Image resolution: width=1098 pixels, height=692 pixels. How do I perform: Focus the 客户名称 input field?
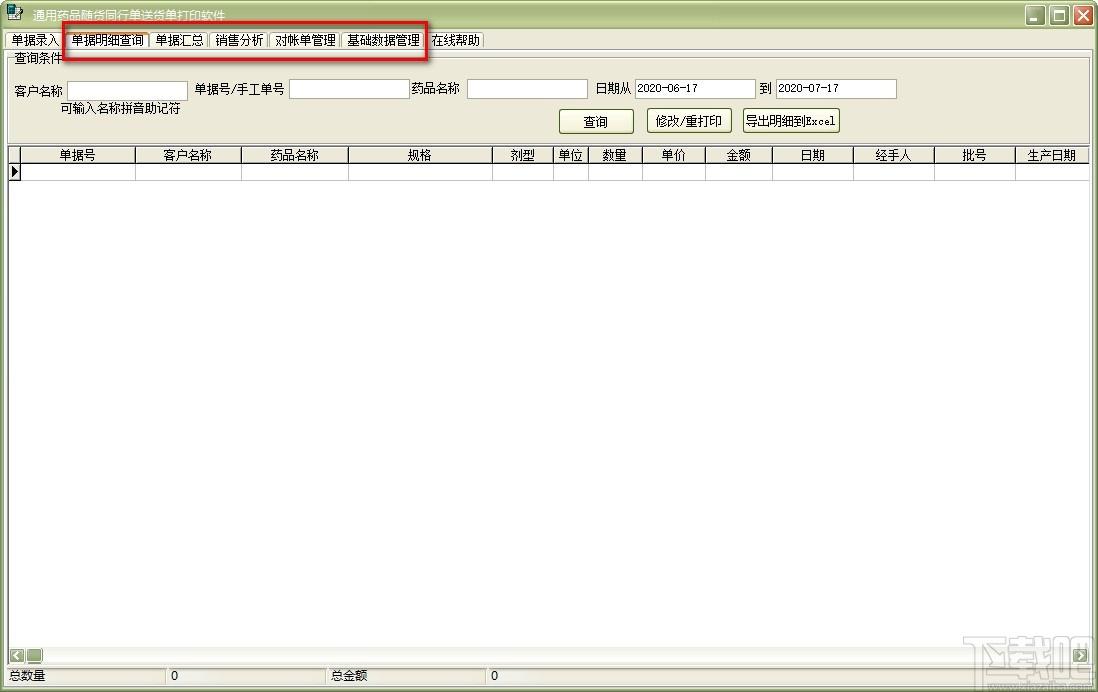click(127, 90)
